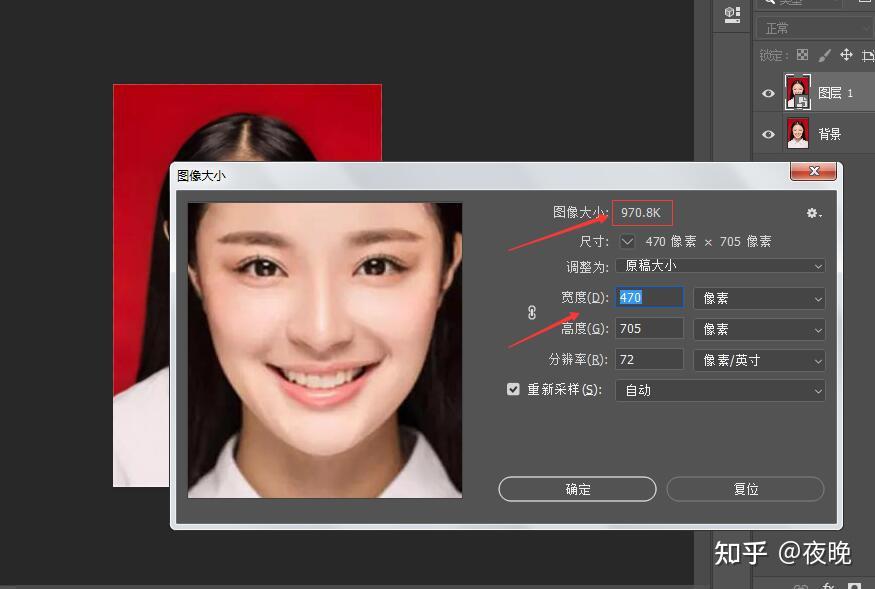Open the 调整为 原稿大小 dropdown
875x589 pixels.
[x=720, y=266]
